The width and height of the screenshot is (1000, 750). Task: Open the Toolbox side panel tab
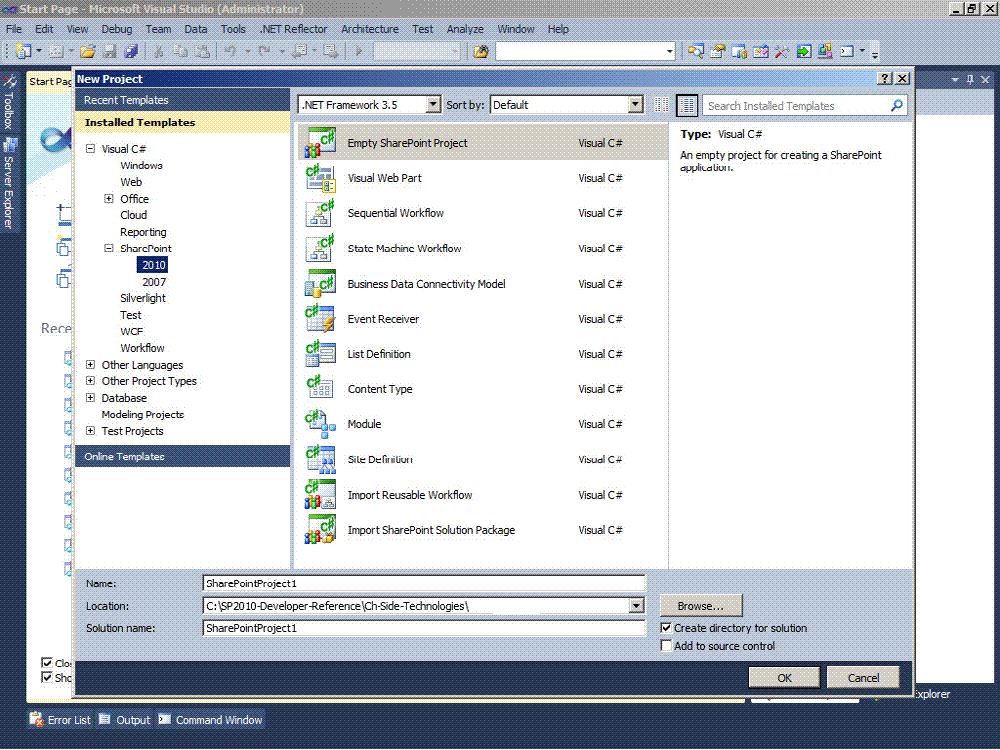click(x=9, y=102)
